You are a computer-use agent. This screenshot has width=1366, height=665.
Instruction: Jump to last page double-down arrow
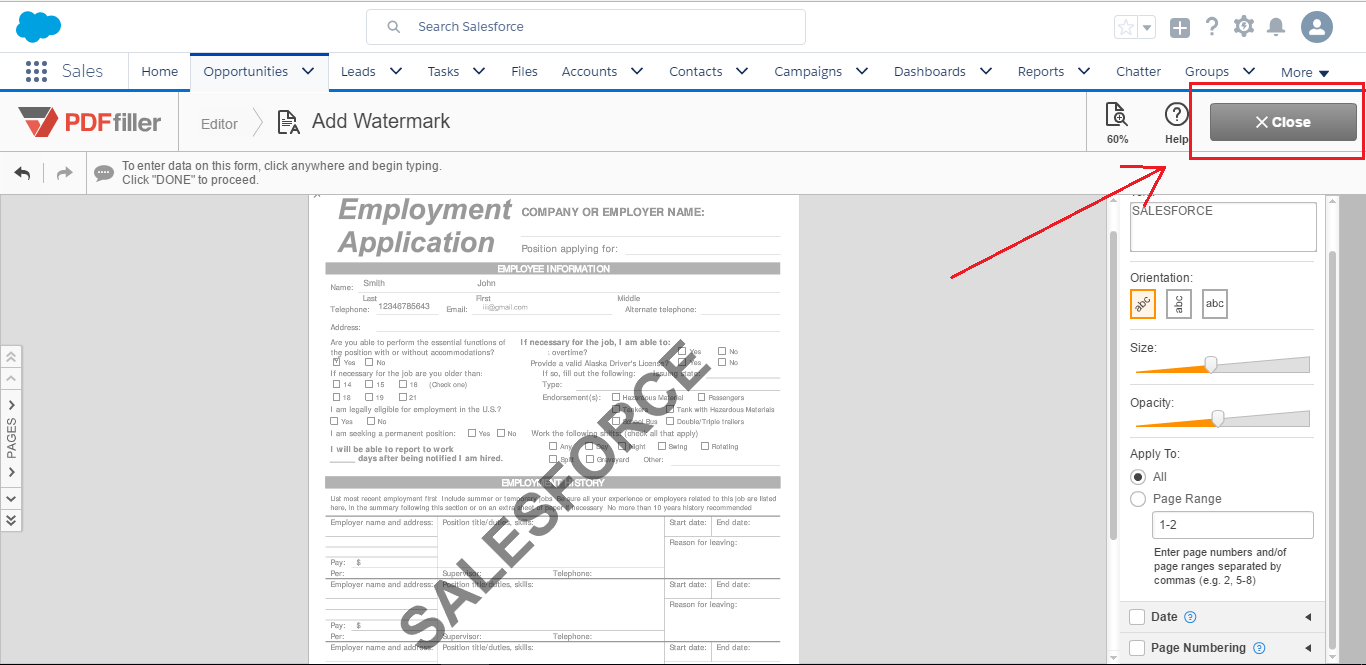click(x=11, y=520)
